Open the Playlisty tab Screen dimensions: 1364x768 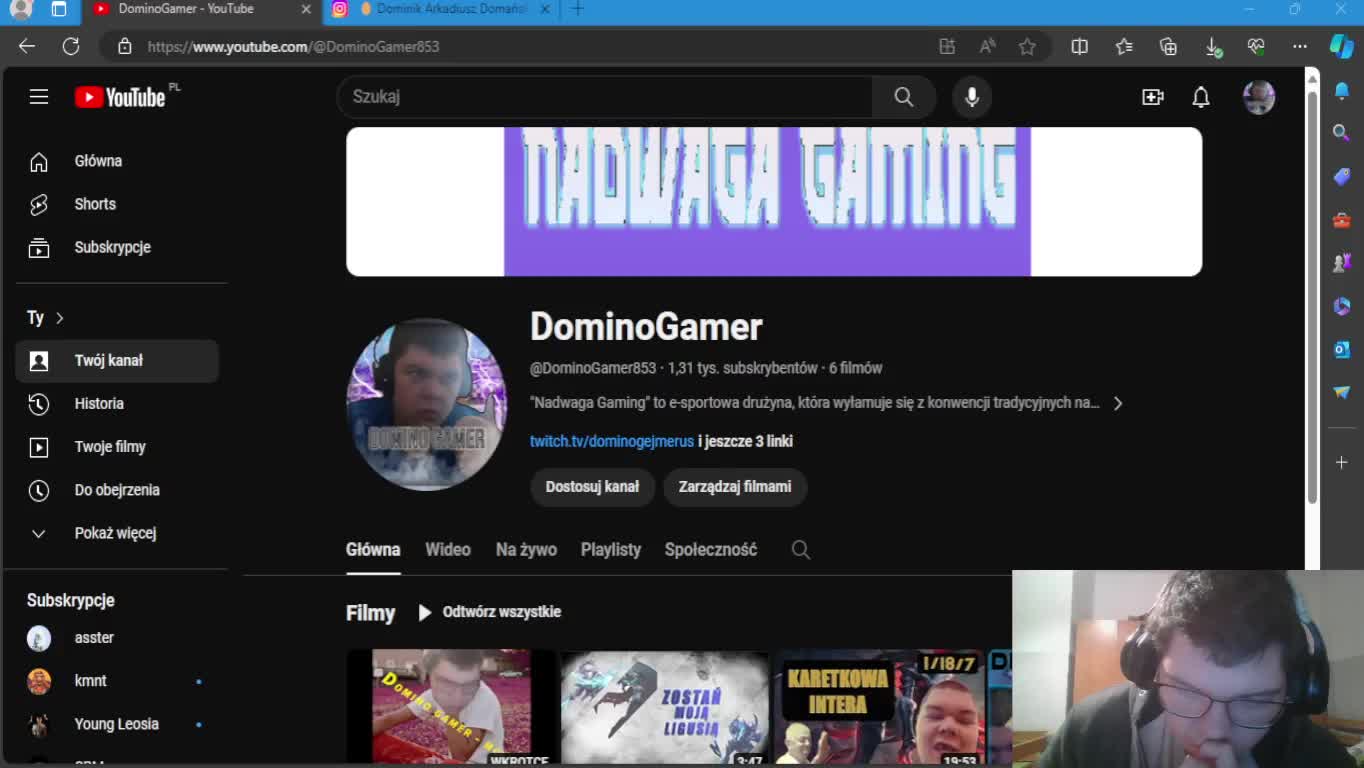[611, 549]
